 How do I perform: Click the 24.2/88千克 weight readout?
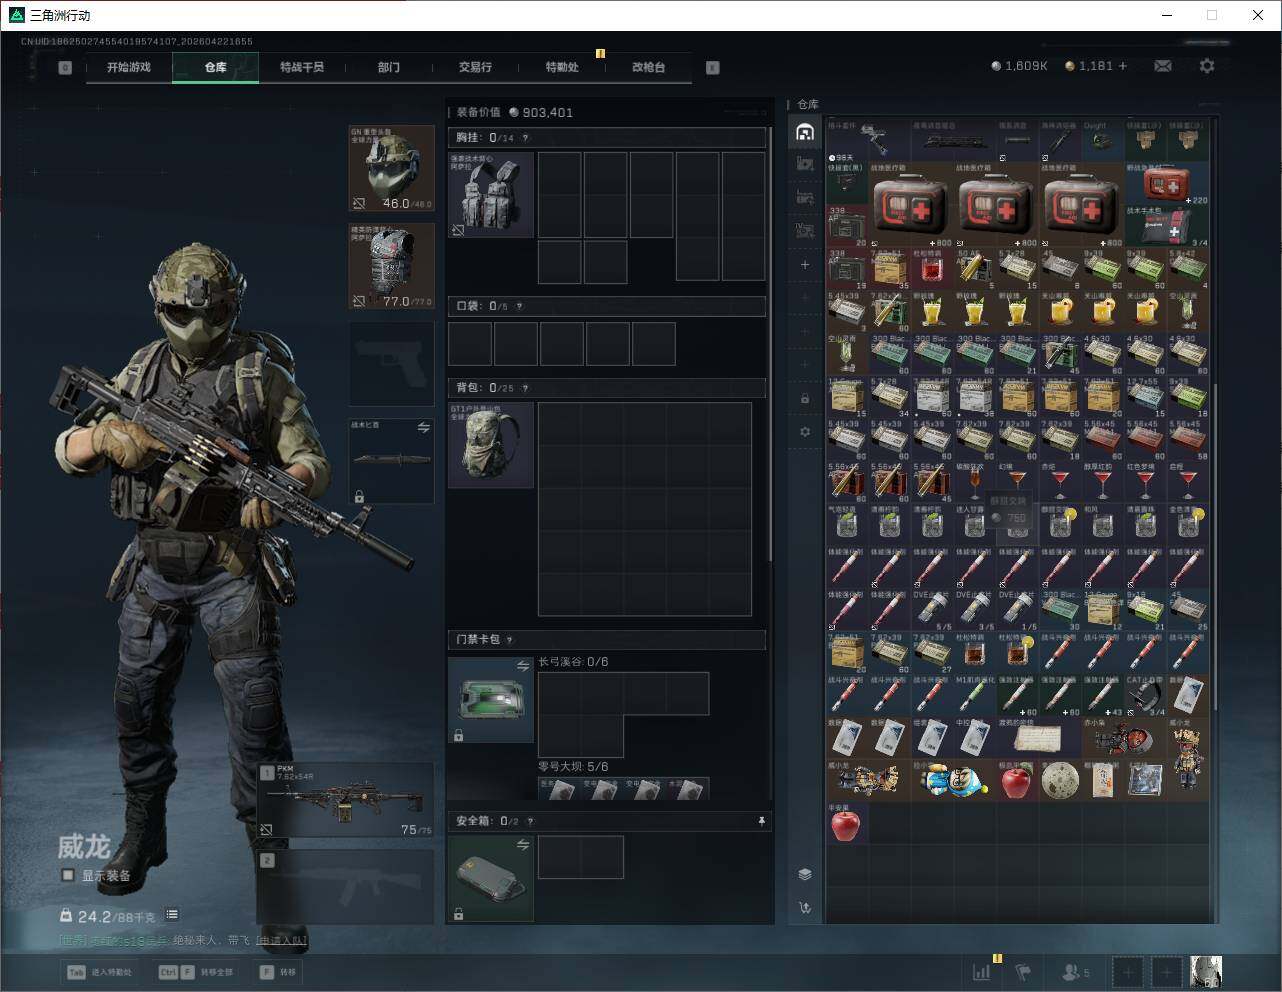click(x=108, y=916)
